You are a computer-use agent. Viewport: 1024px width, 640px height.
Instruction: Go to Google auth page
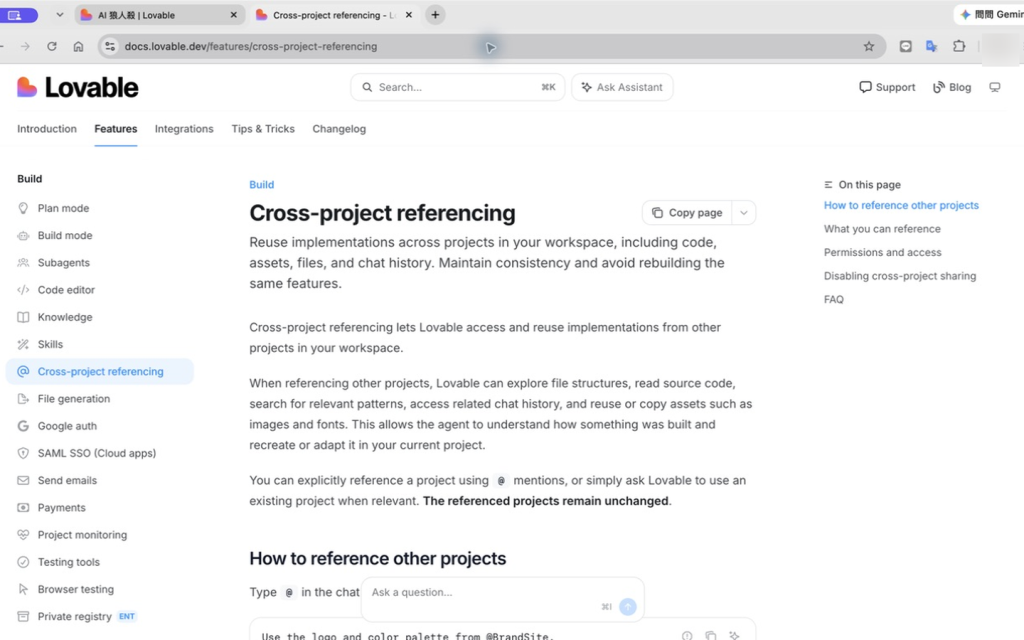click(67, 426)
